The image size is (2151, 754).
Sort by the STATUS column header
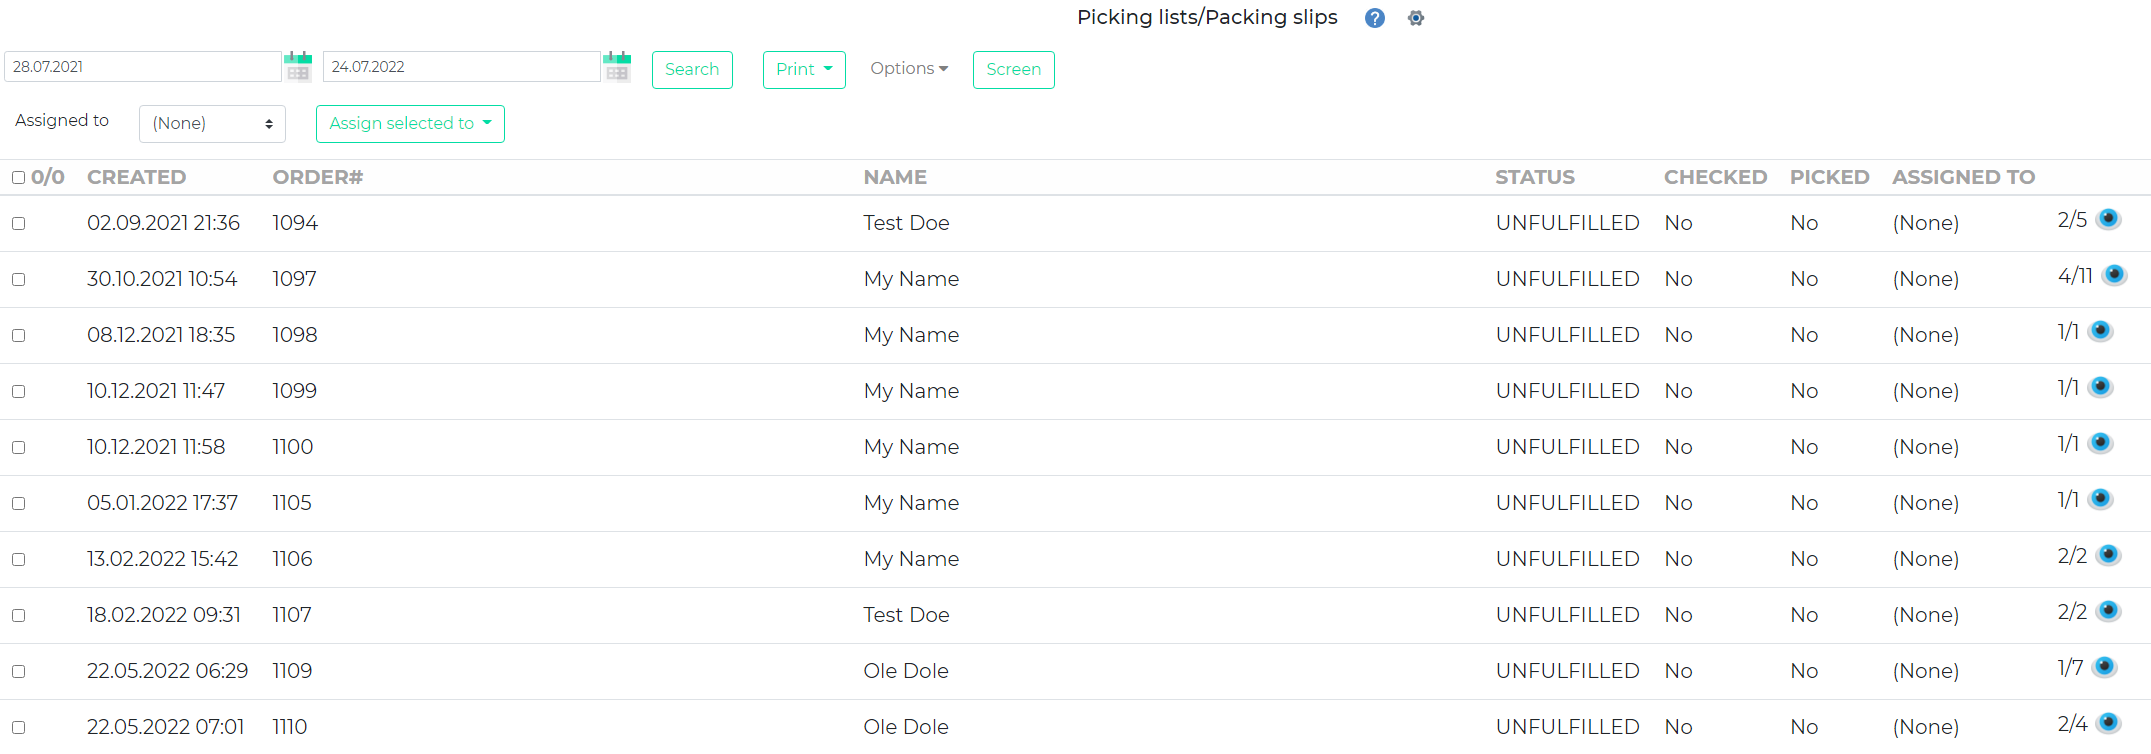1535,177
